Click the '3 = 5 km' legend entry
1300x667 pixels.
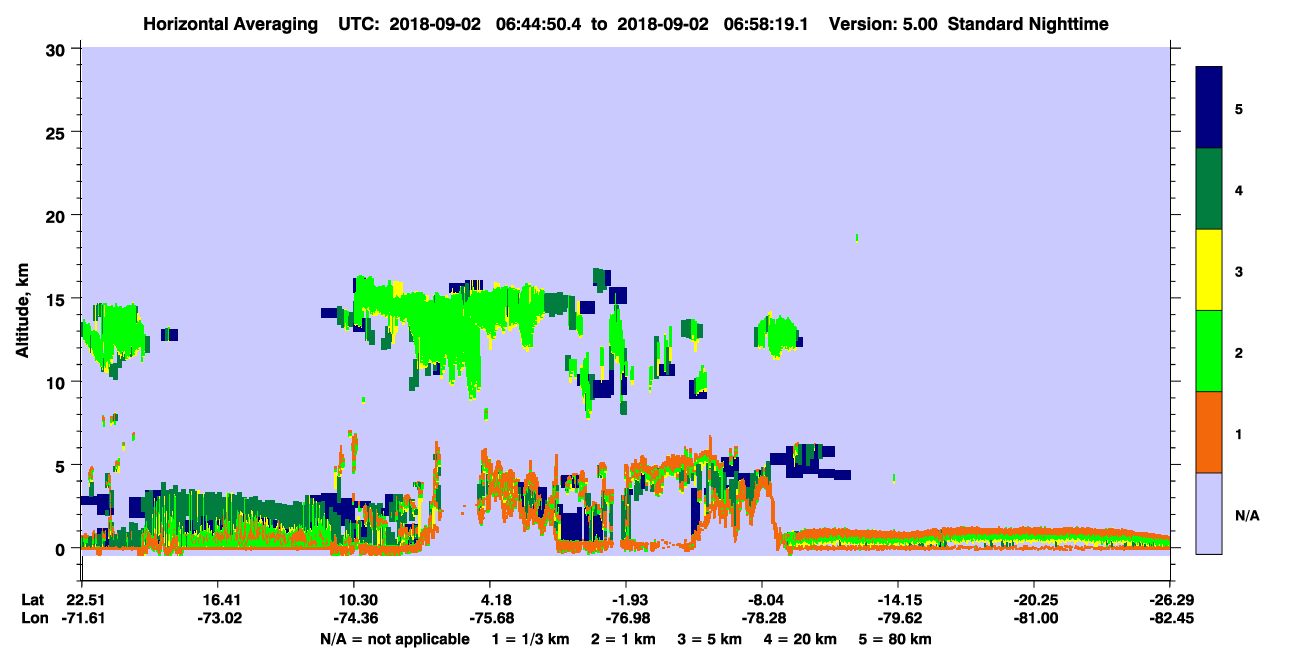click(709, 639)
